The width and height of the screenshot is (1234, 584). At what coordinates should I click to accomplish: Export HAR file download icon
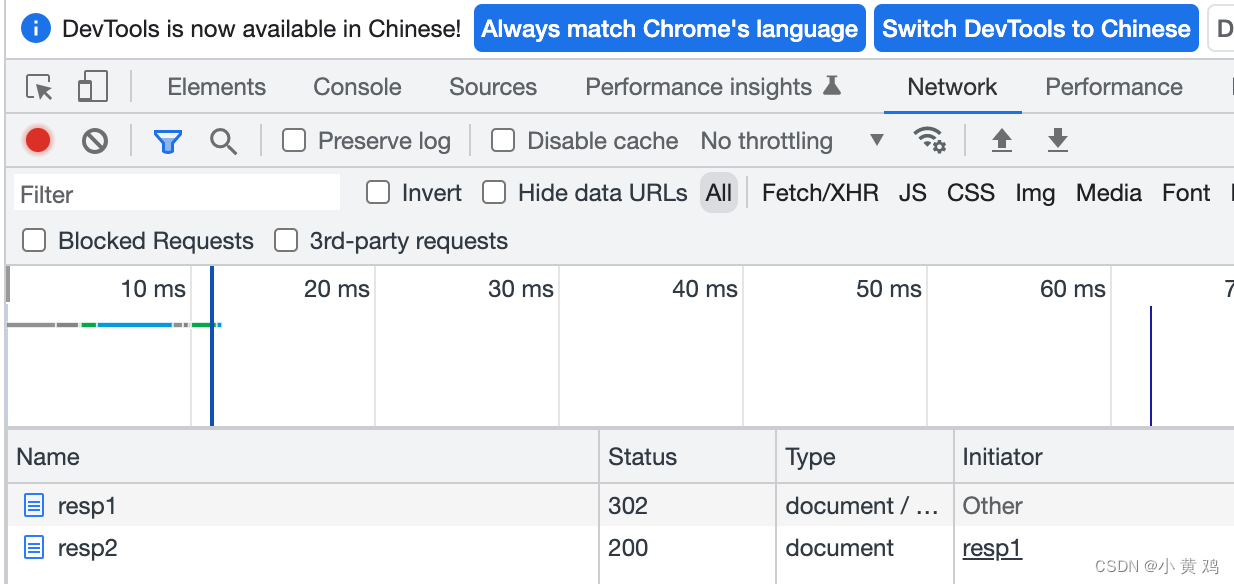pyautogui.click(x=1058, y=140)
